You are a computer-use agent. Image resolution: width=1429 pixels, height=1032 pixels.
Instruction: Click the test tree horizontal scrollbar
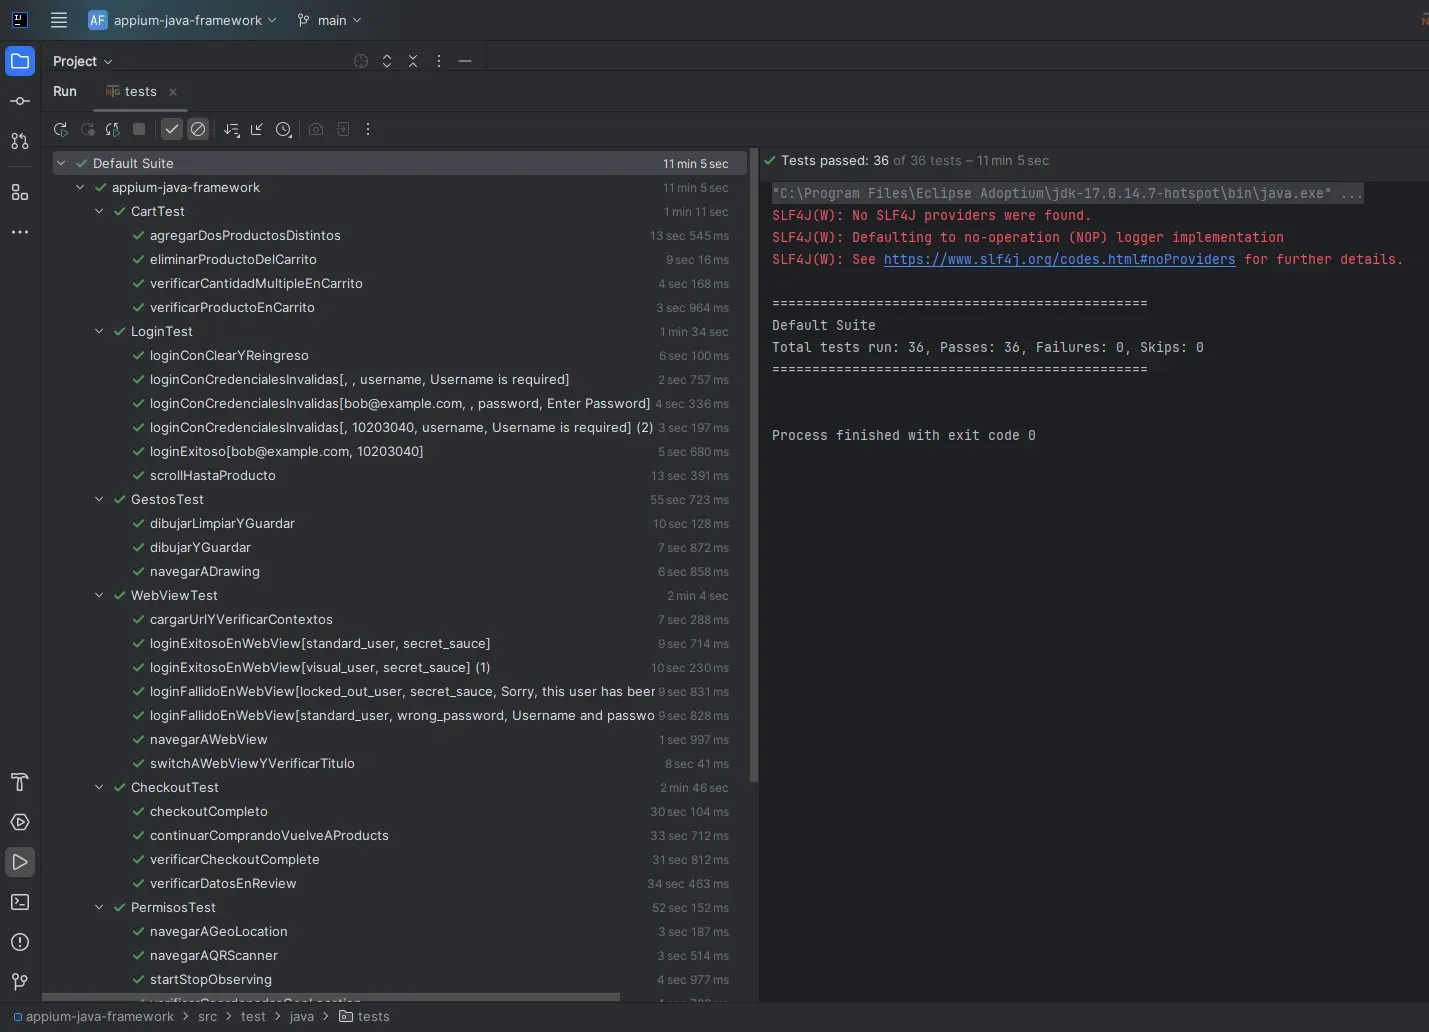pyautogui.click(x=331, y=997)
